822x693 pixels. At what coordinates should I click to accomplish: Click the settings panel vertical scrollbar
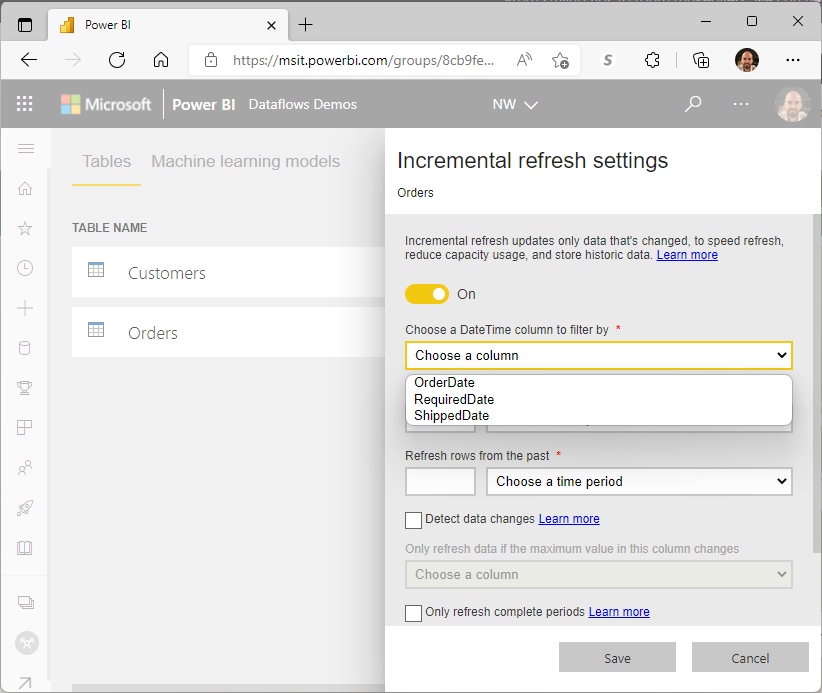pyautogui.click(x=817, y=383)
